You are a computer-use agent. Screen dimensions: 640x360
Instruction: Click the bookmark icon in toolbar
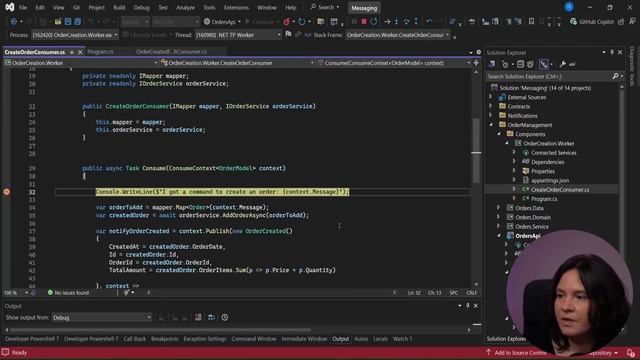click(531, 22)
